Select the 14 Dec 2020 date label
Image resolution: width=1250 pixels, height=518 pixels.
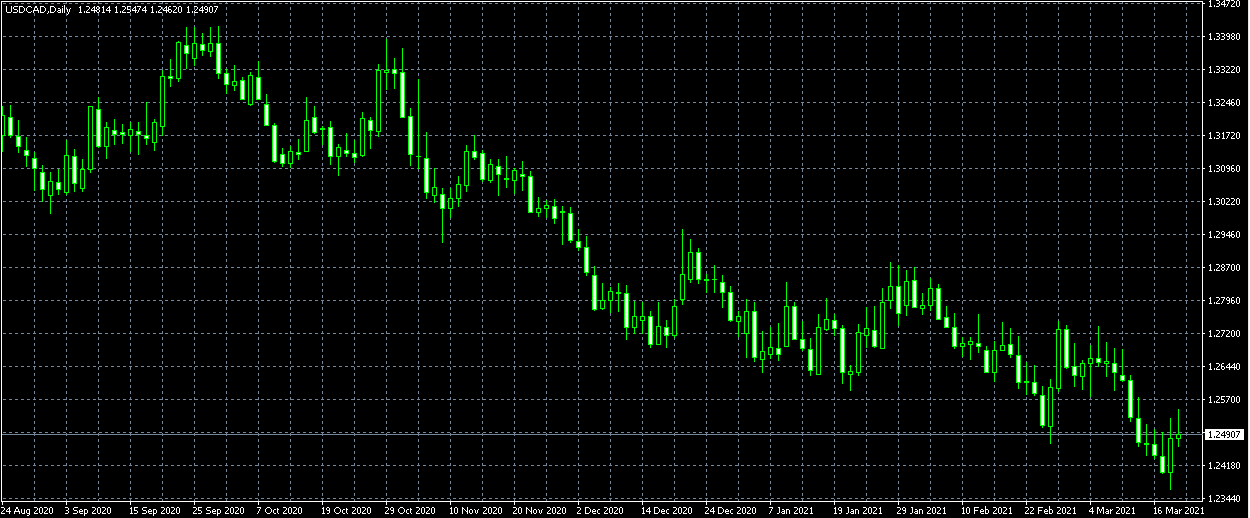click(665, 510)
